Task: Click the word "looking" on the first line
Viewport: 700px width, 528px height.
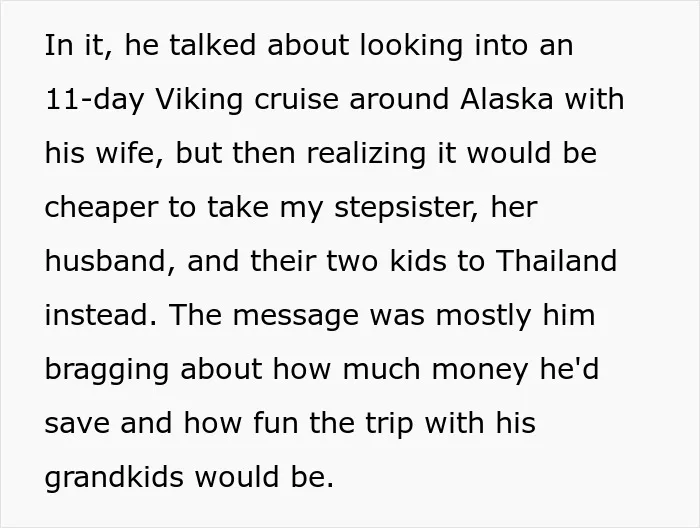Action: [x=411, y=46]
